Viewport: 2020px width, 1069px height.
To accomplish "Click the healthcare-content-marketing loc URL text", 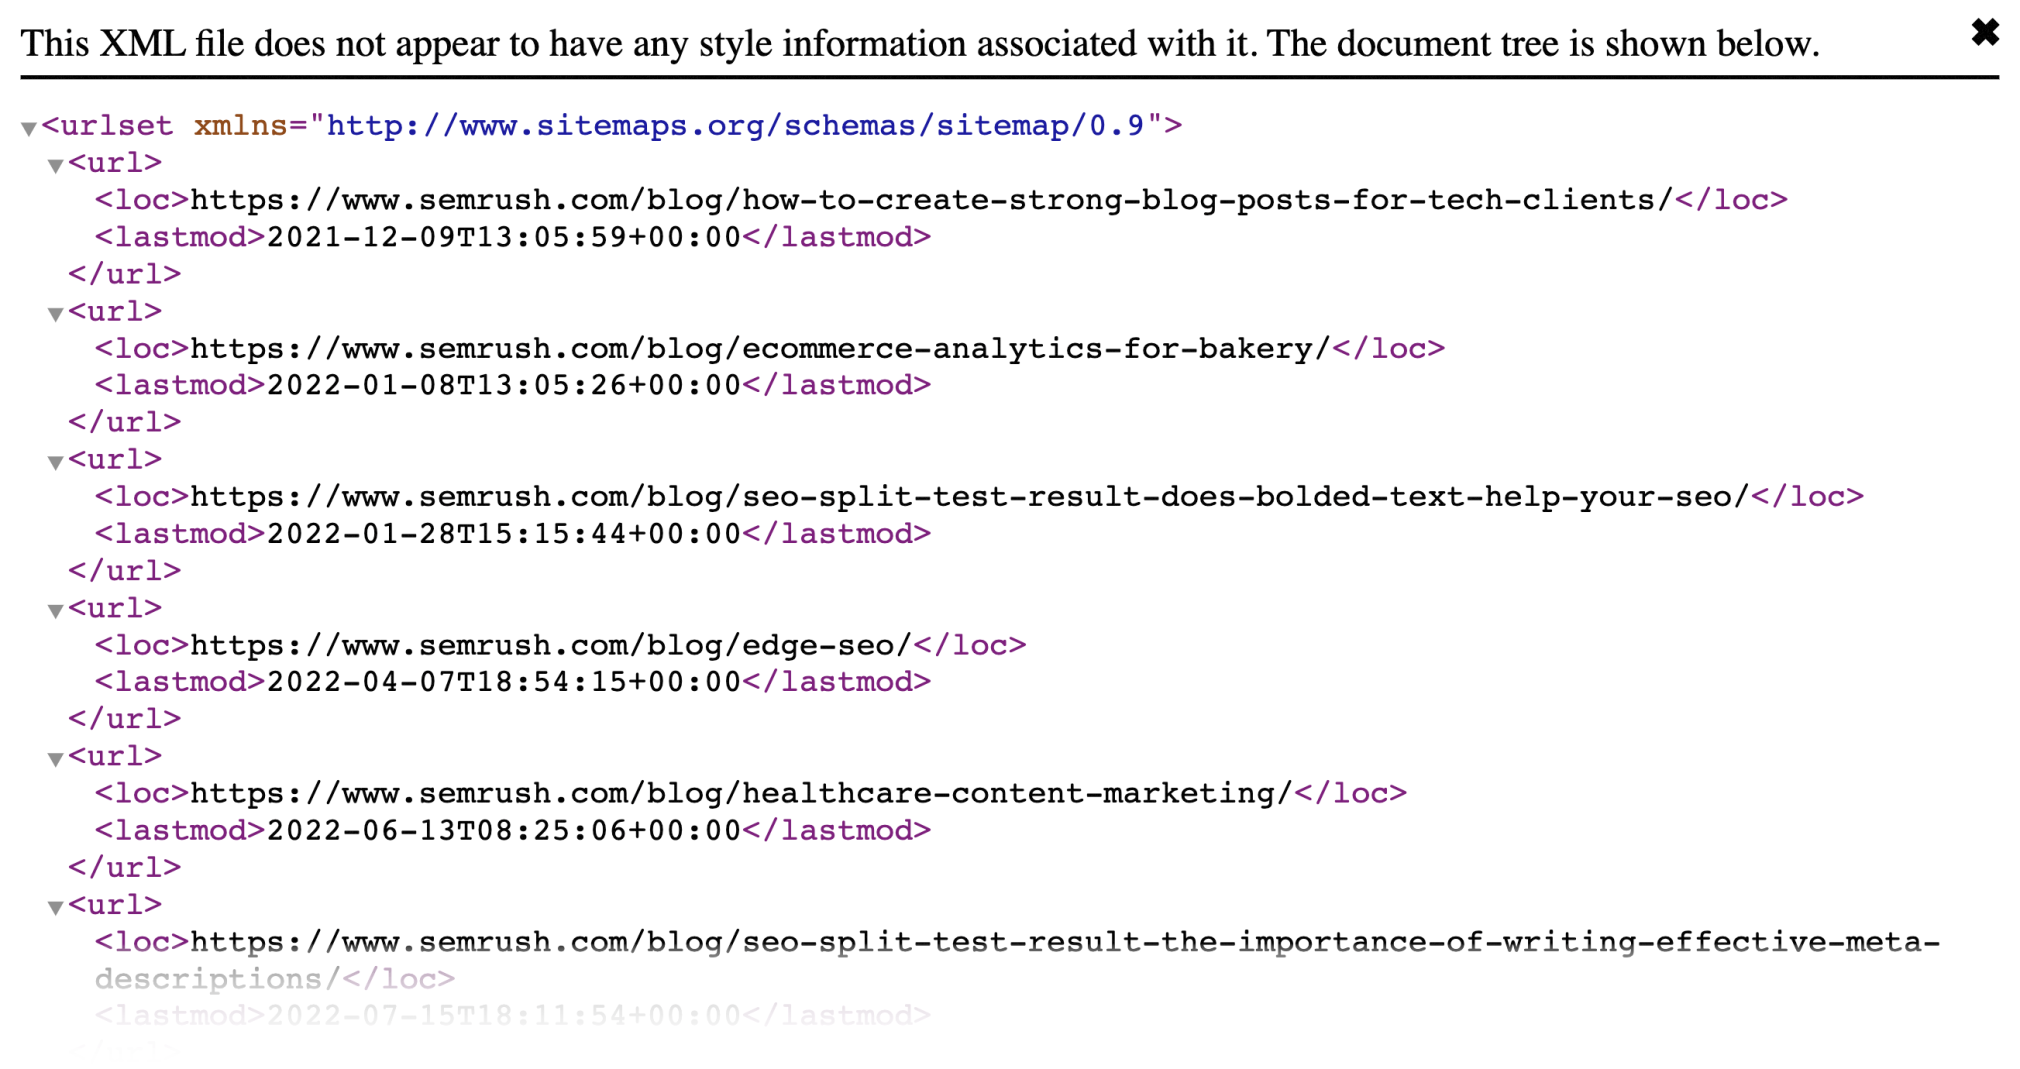I will [x=741, y=794].
